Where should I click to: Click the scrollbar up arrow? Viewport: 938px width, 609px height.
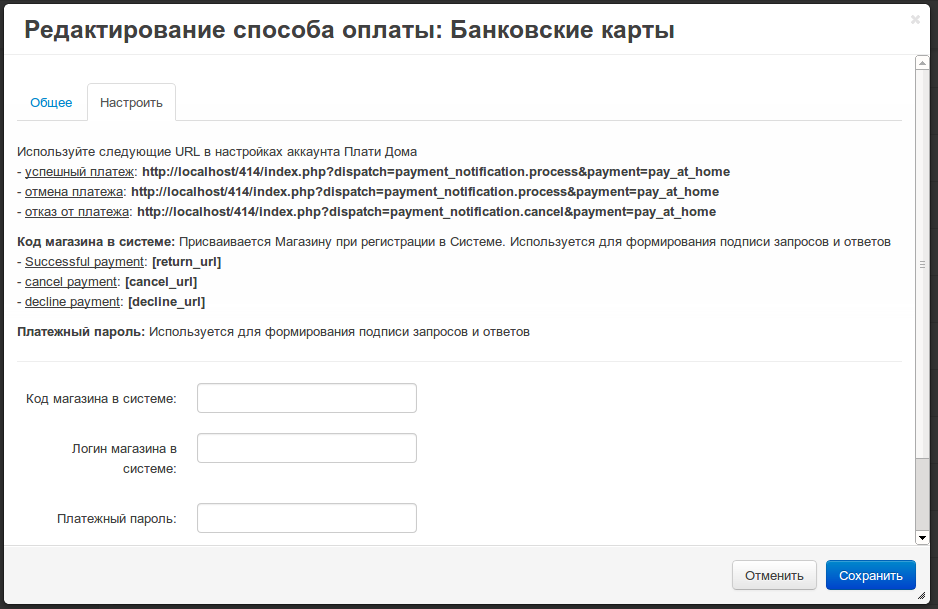922,62
